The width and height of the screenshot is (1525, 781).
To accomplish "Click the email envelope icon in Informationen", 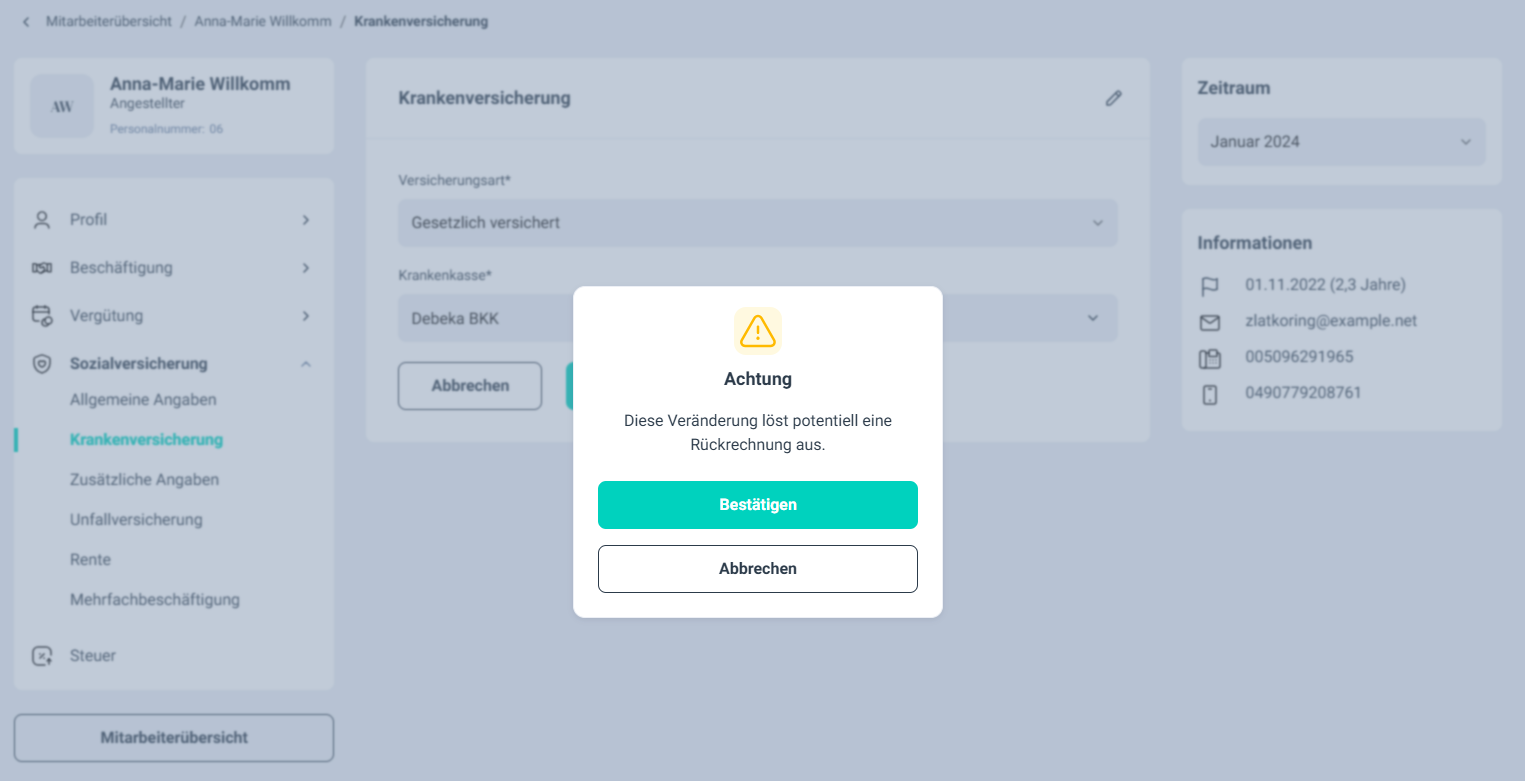I will 1210,322.
